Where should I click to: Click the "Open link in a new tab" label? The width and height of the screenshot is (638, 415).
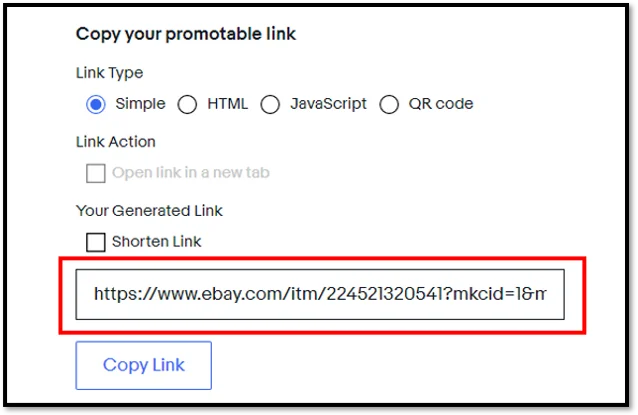click(x=190, y=173)
